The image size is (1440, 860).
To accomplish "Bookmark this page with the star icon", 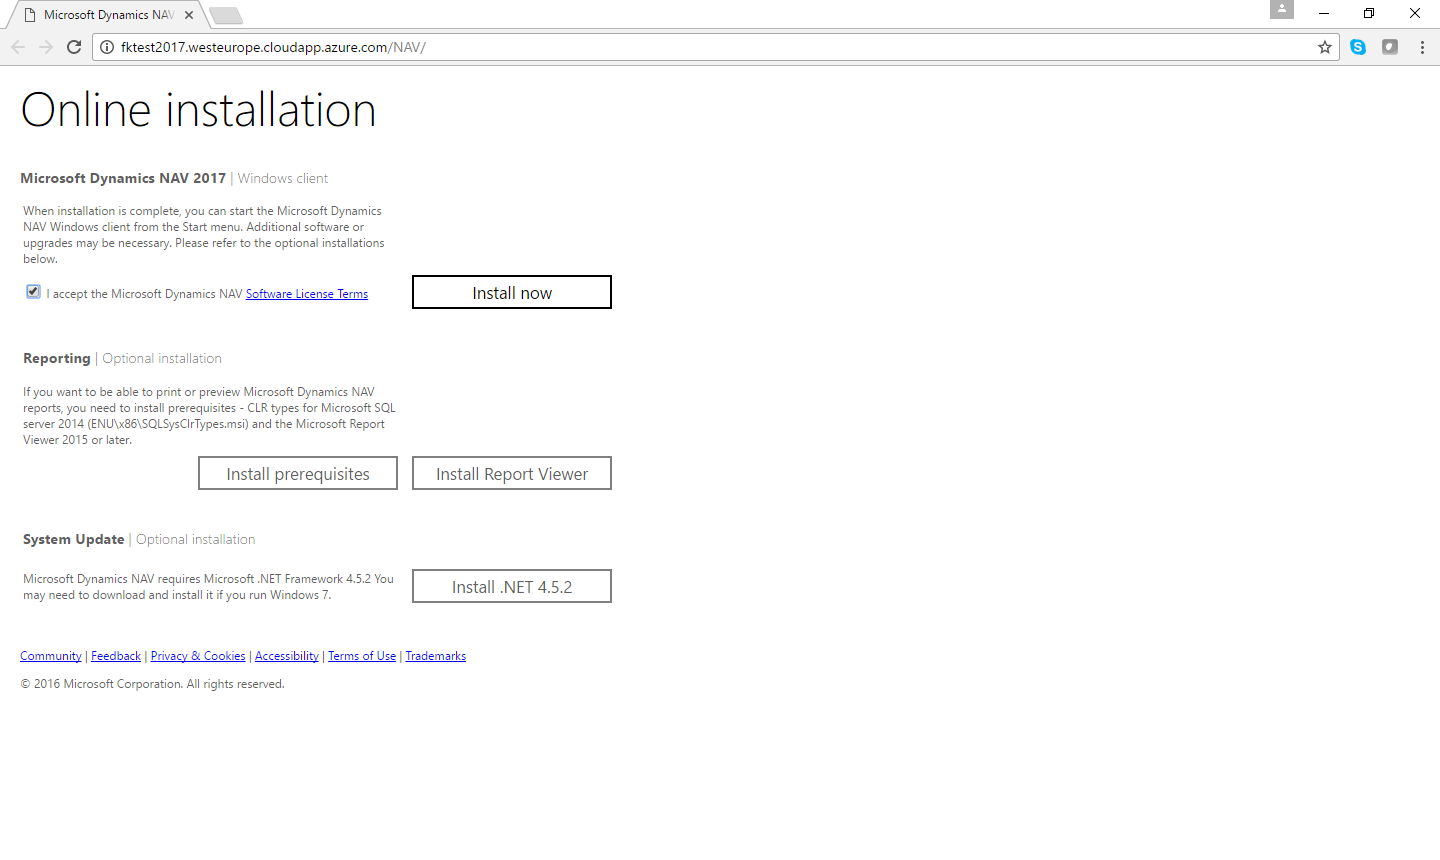I will coord(1325,47).
